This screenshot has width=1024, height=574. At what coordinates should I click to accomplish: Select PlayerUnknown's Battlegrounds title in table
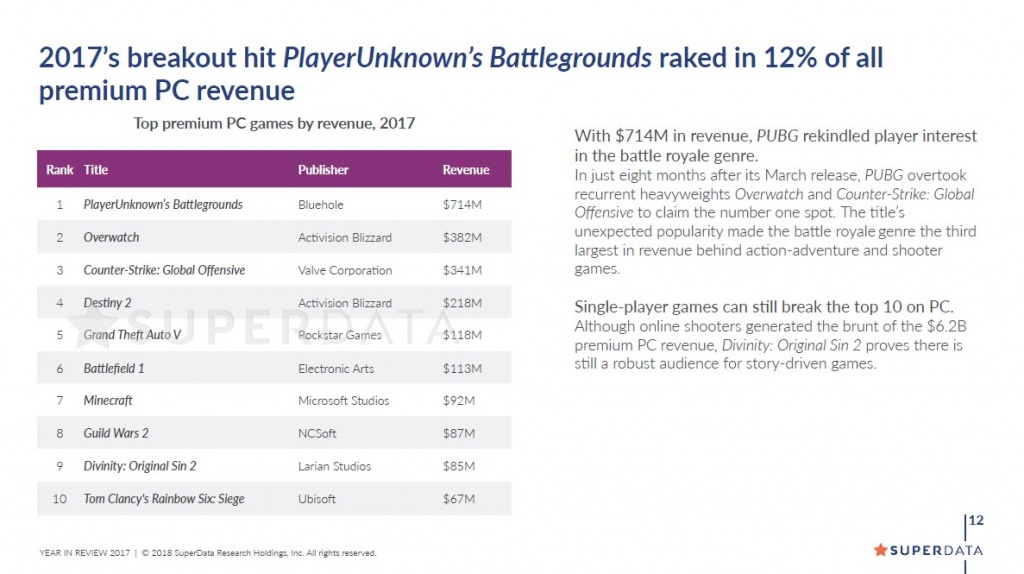pyautogui.click(x=163, y=205)
